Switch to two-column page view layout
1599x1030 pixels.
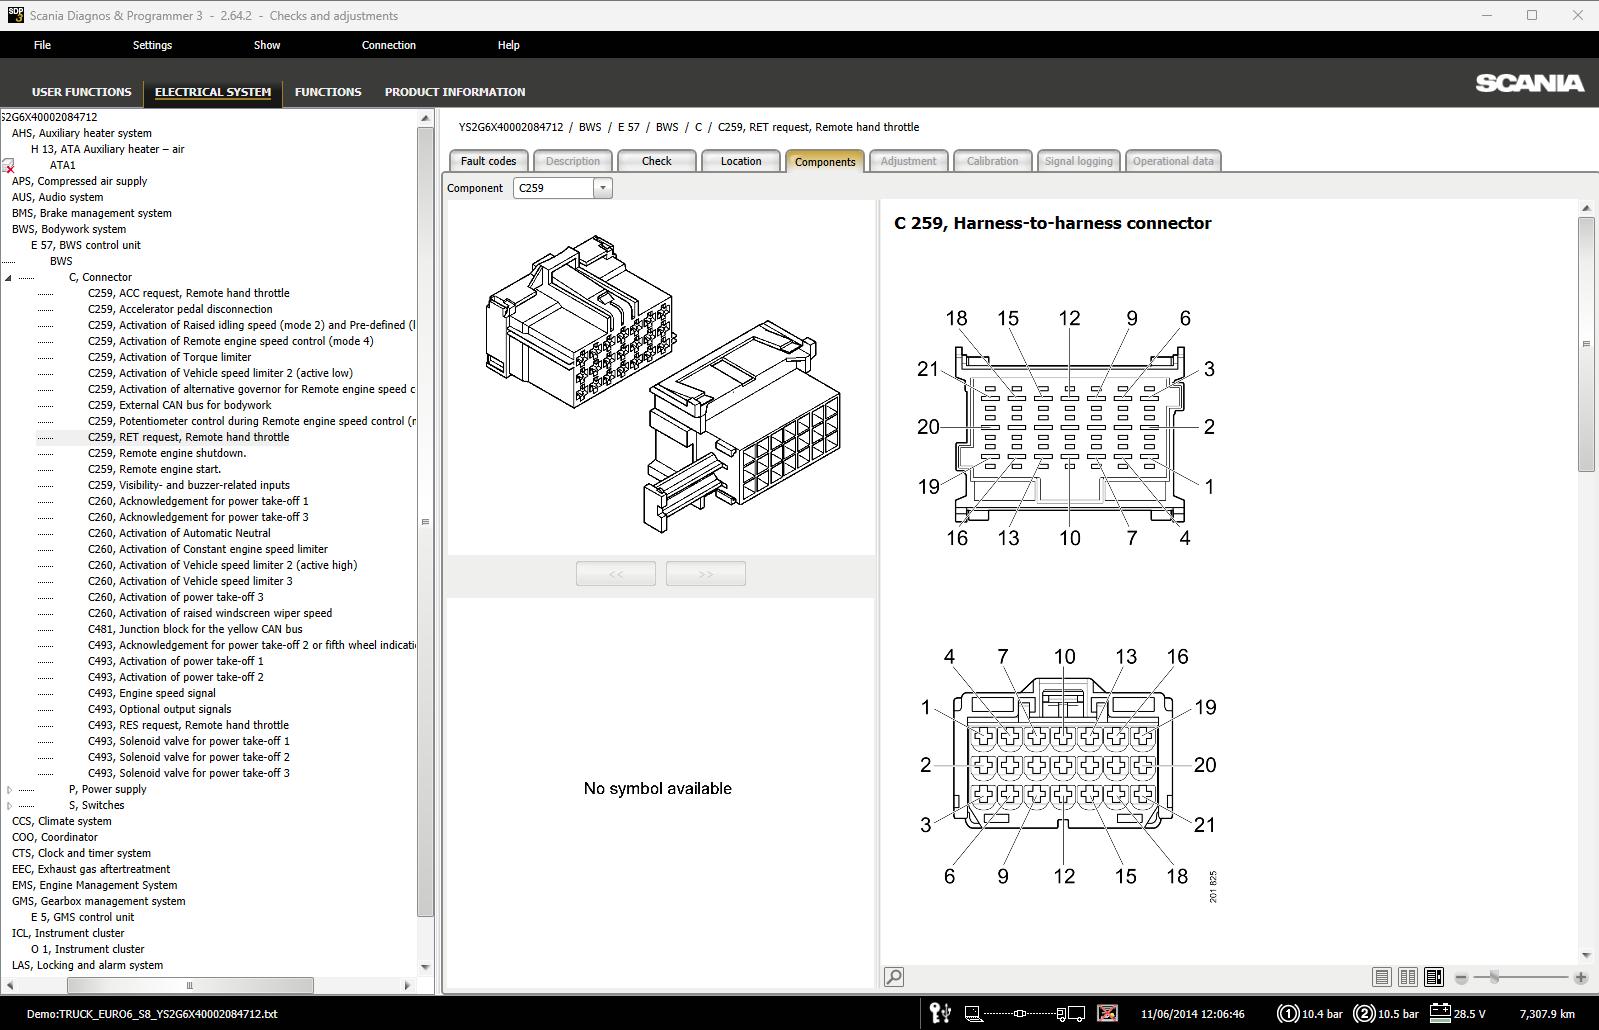(x=1408, y=977)
